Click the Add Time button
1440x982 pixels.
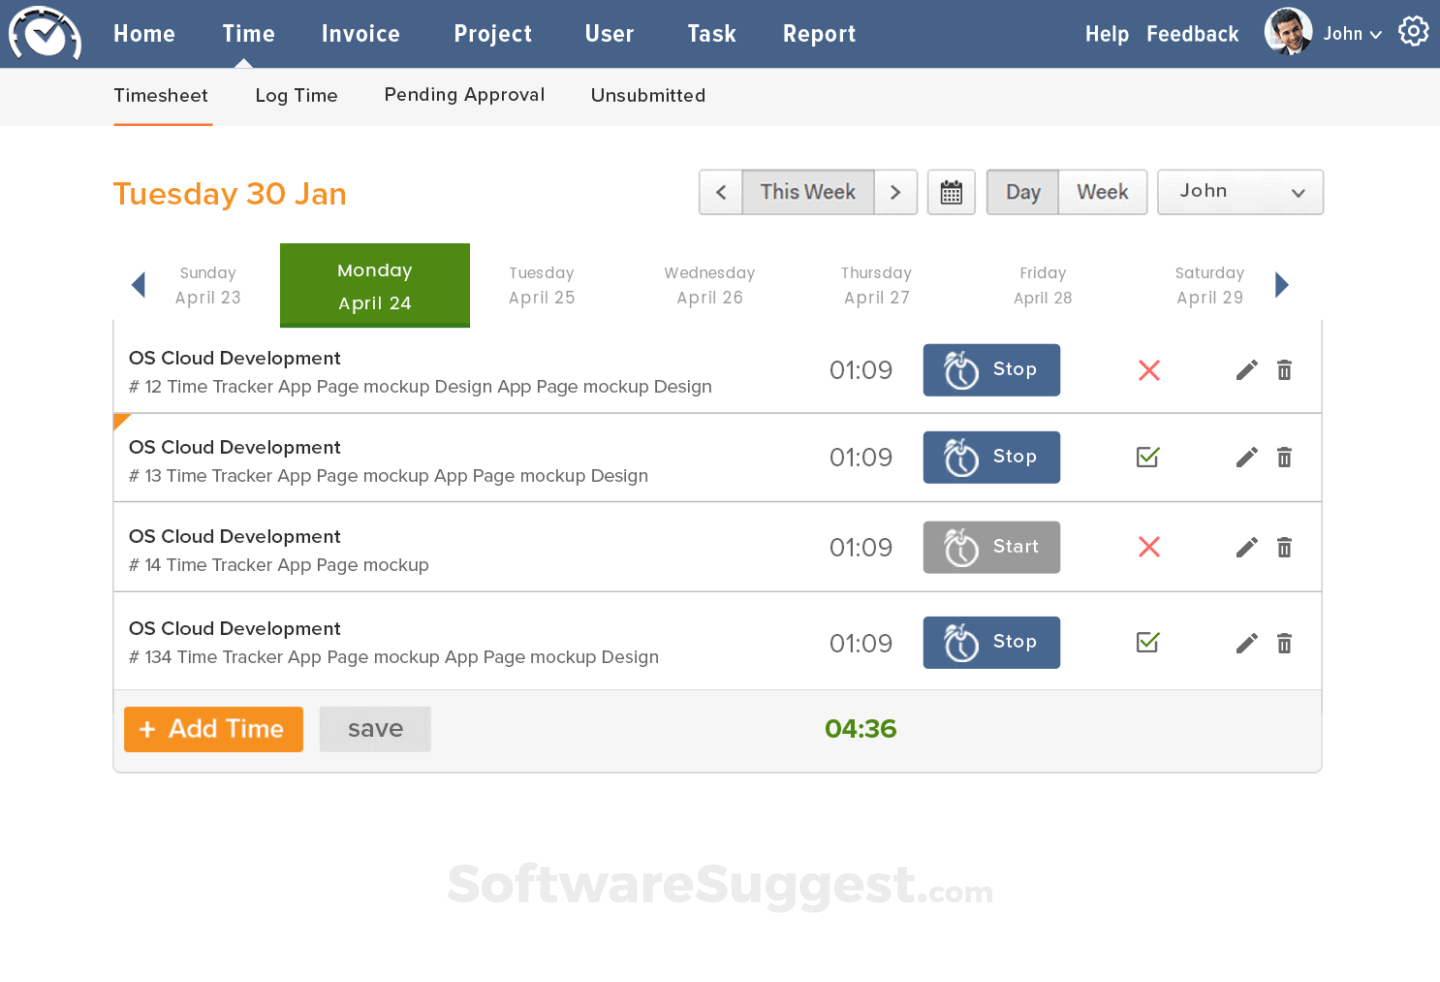(213, 729)
